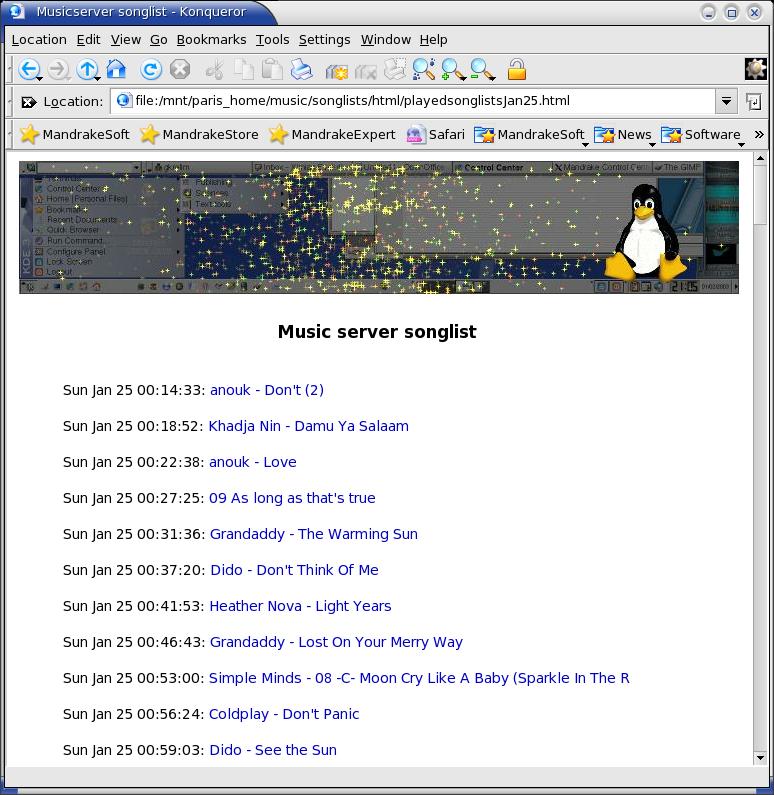
Task: Click the Copy icon in toolbar
Action: click(x=244, y=69)
